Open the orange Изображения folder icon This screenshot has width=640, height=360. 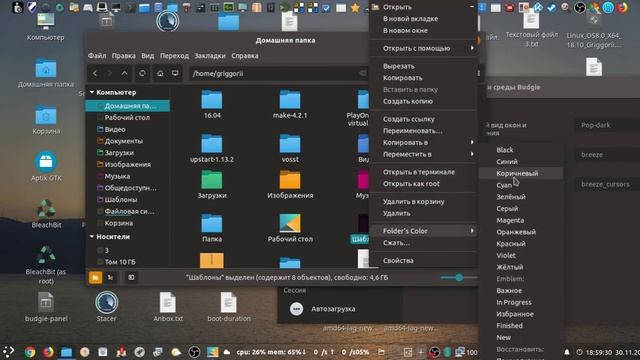tap(290, 180)
